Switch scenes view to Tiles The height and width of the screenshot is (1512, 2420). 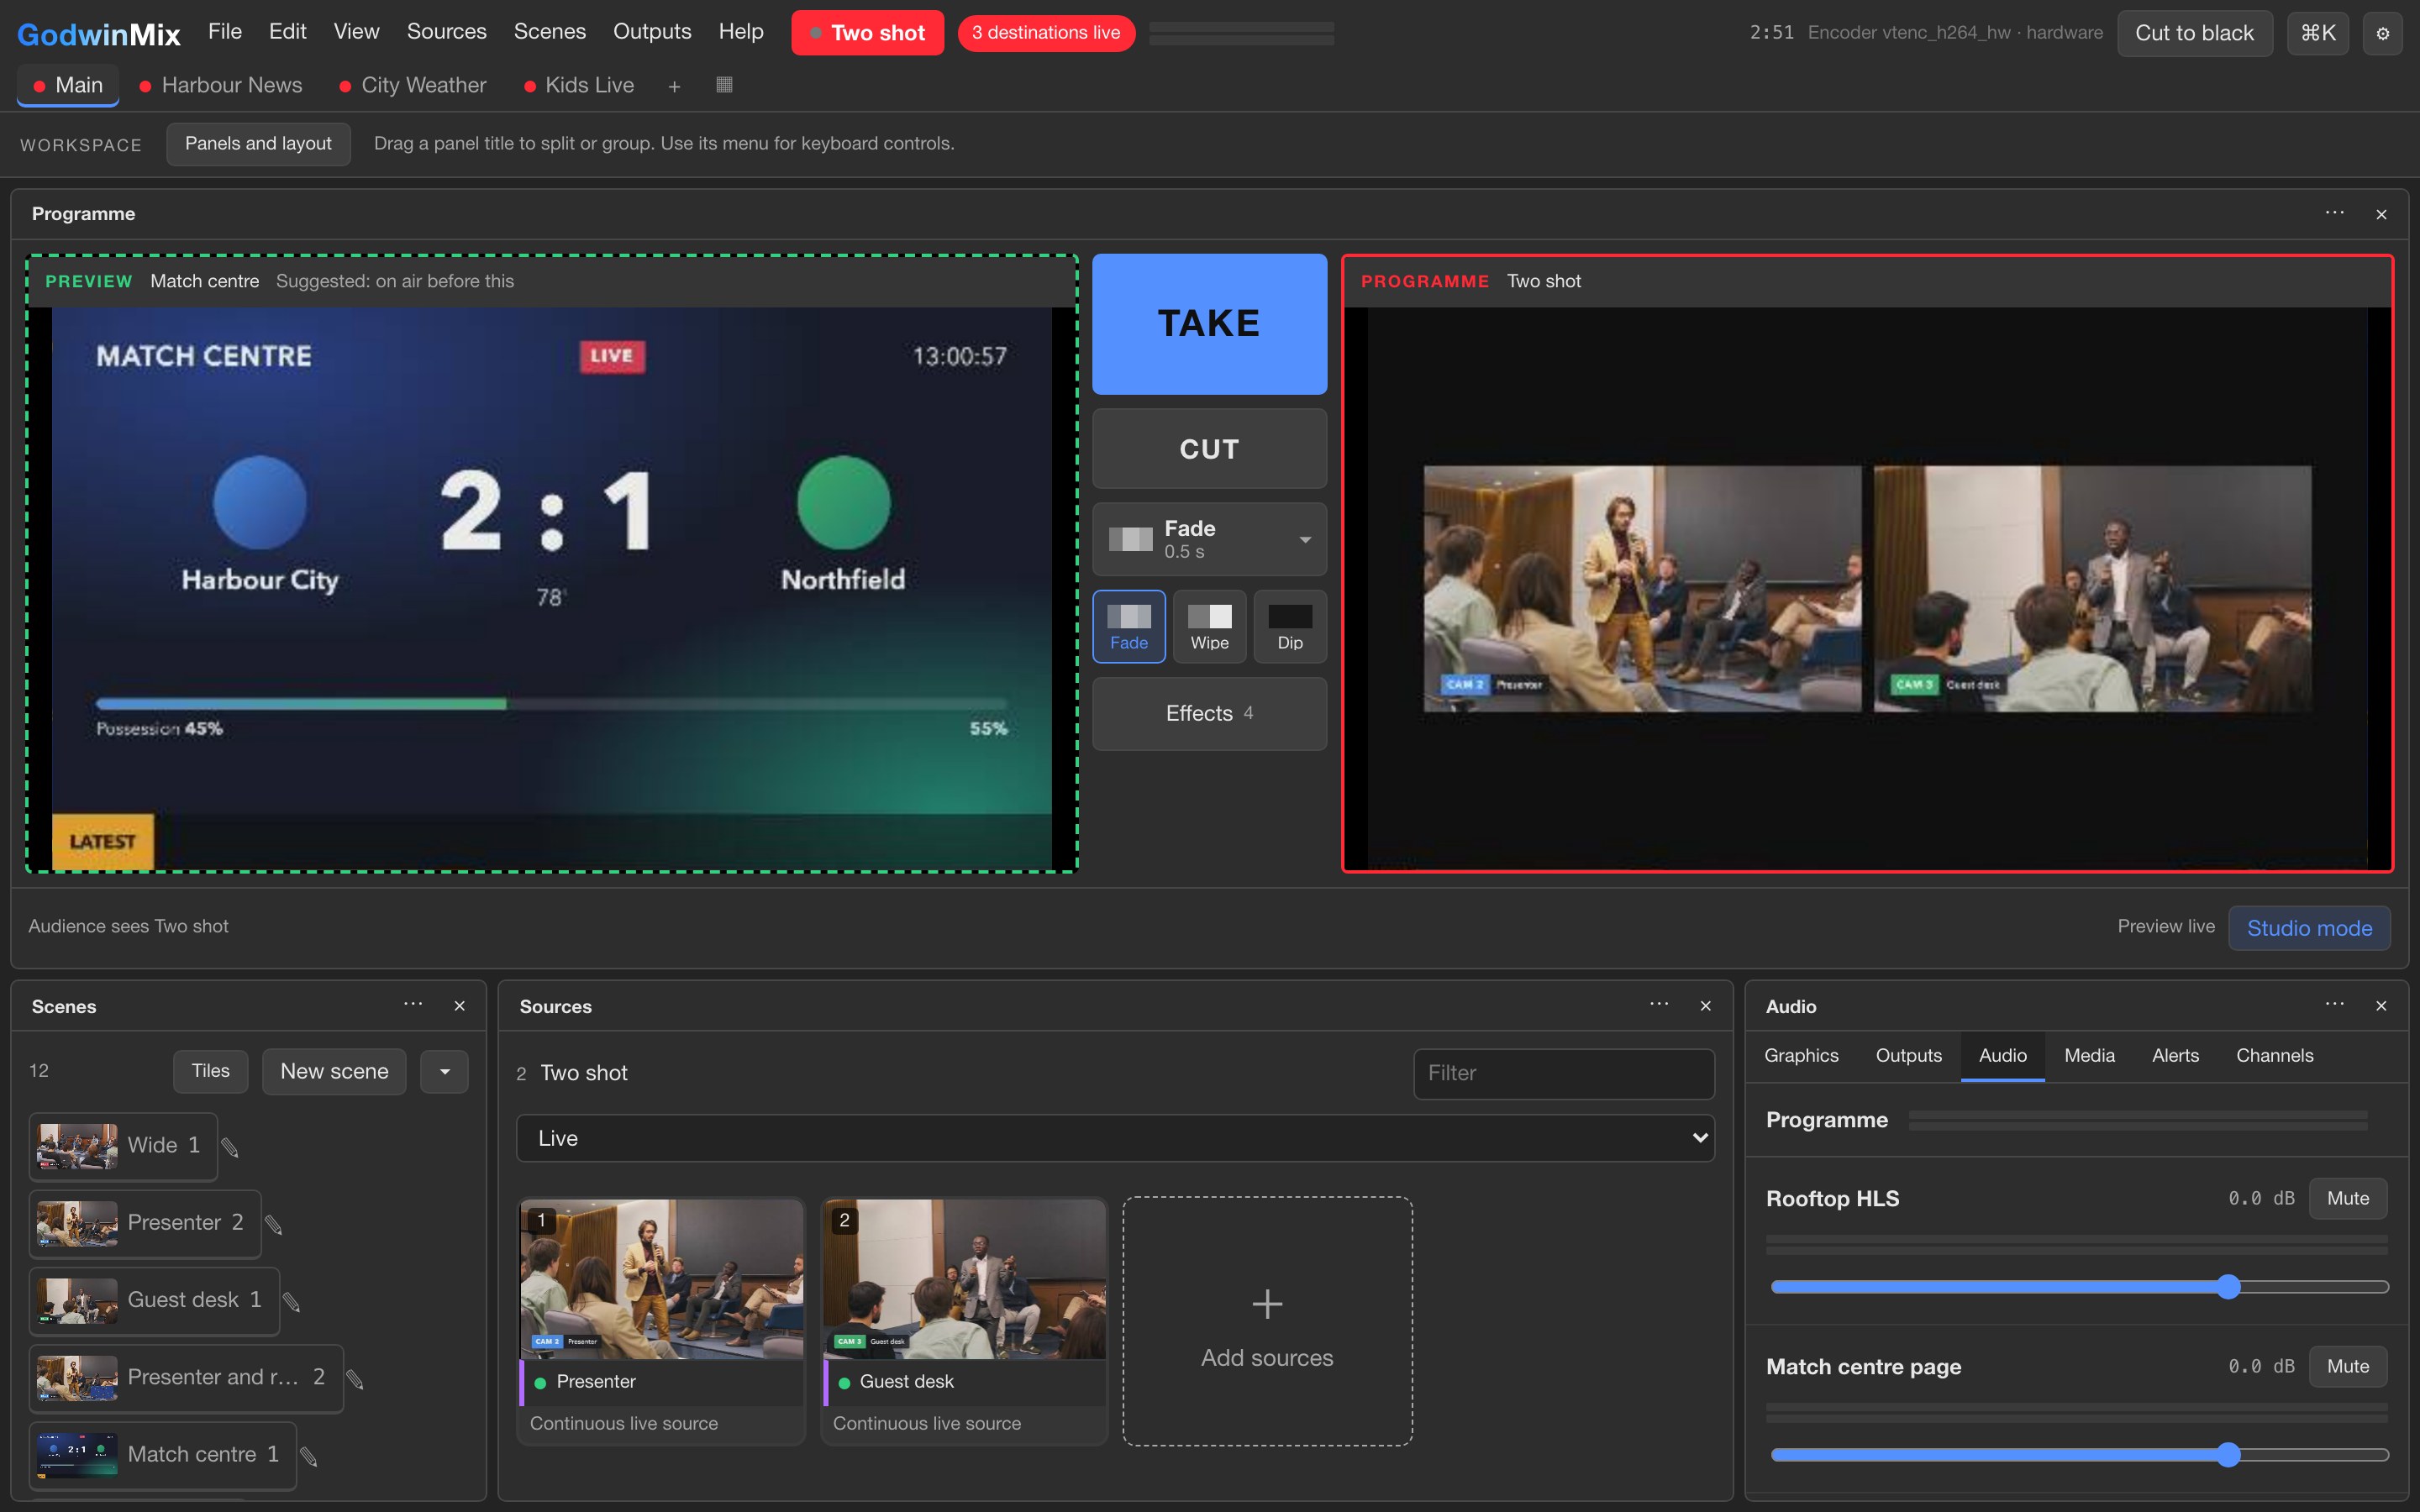click(x=210, y=1071)
